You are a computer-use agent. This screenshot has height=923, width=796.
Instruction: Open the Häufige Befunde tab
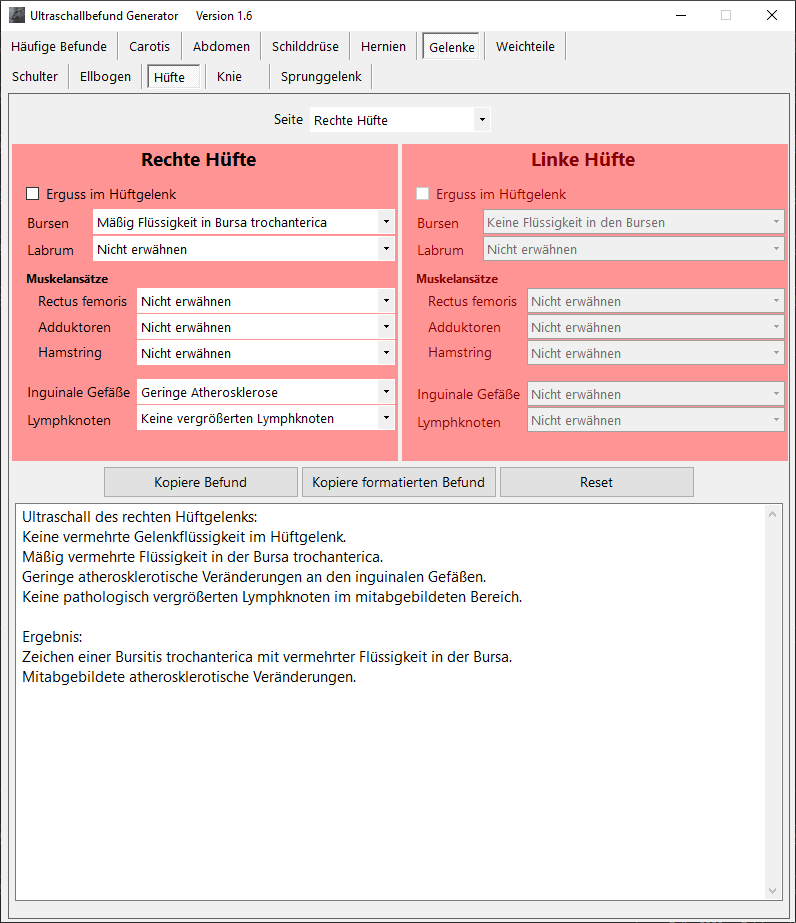[x=59, y=46]
